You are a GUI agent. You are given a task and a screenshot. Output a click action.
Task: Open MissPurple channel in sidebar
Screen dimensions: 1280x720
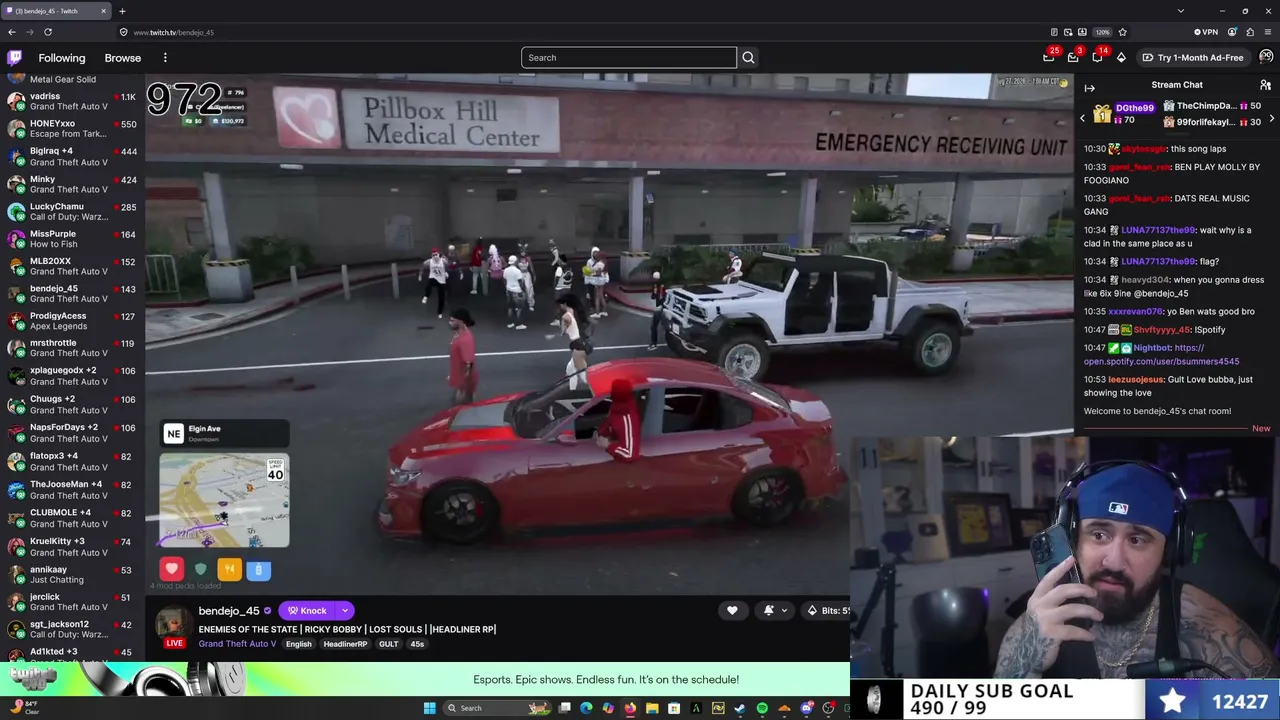click(x=70, y=239)
